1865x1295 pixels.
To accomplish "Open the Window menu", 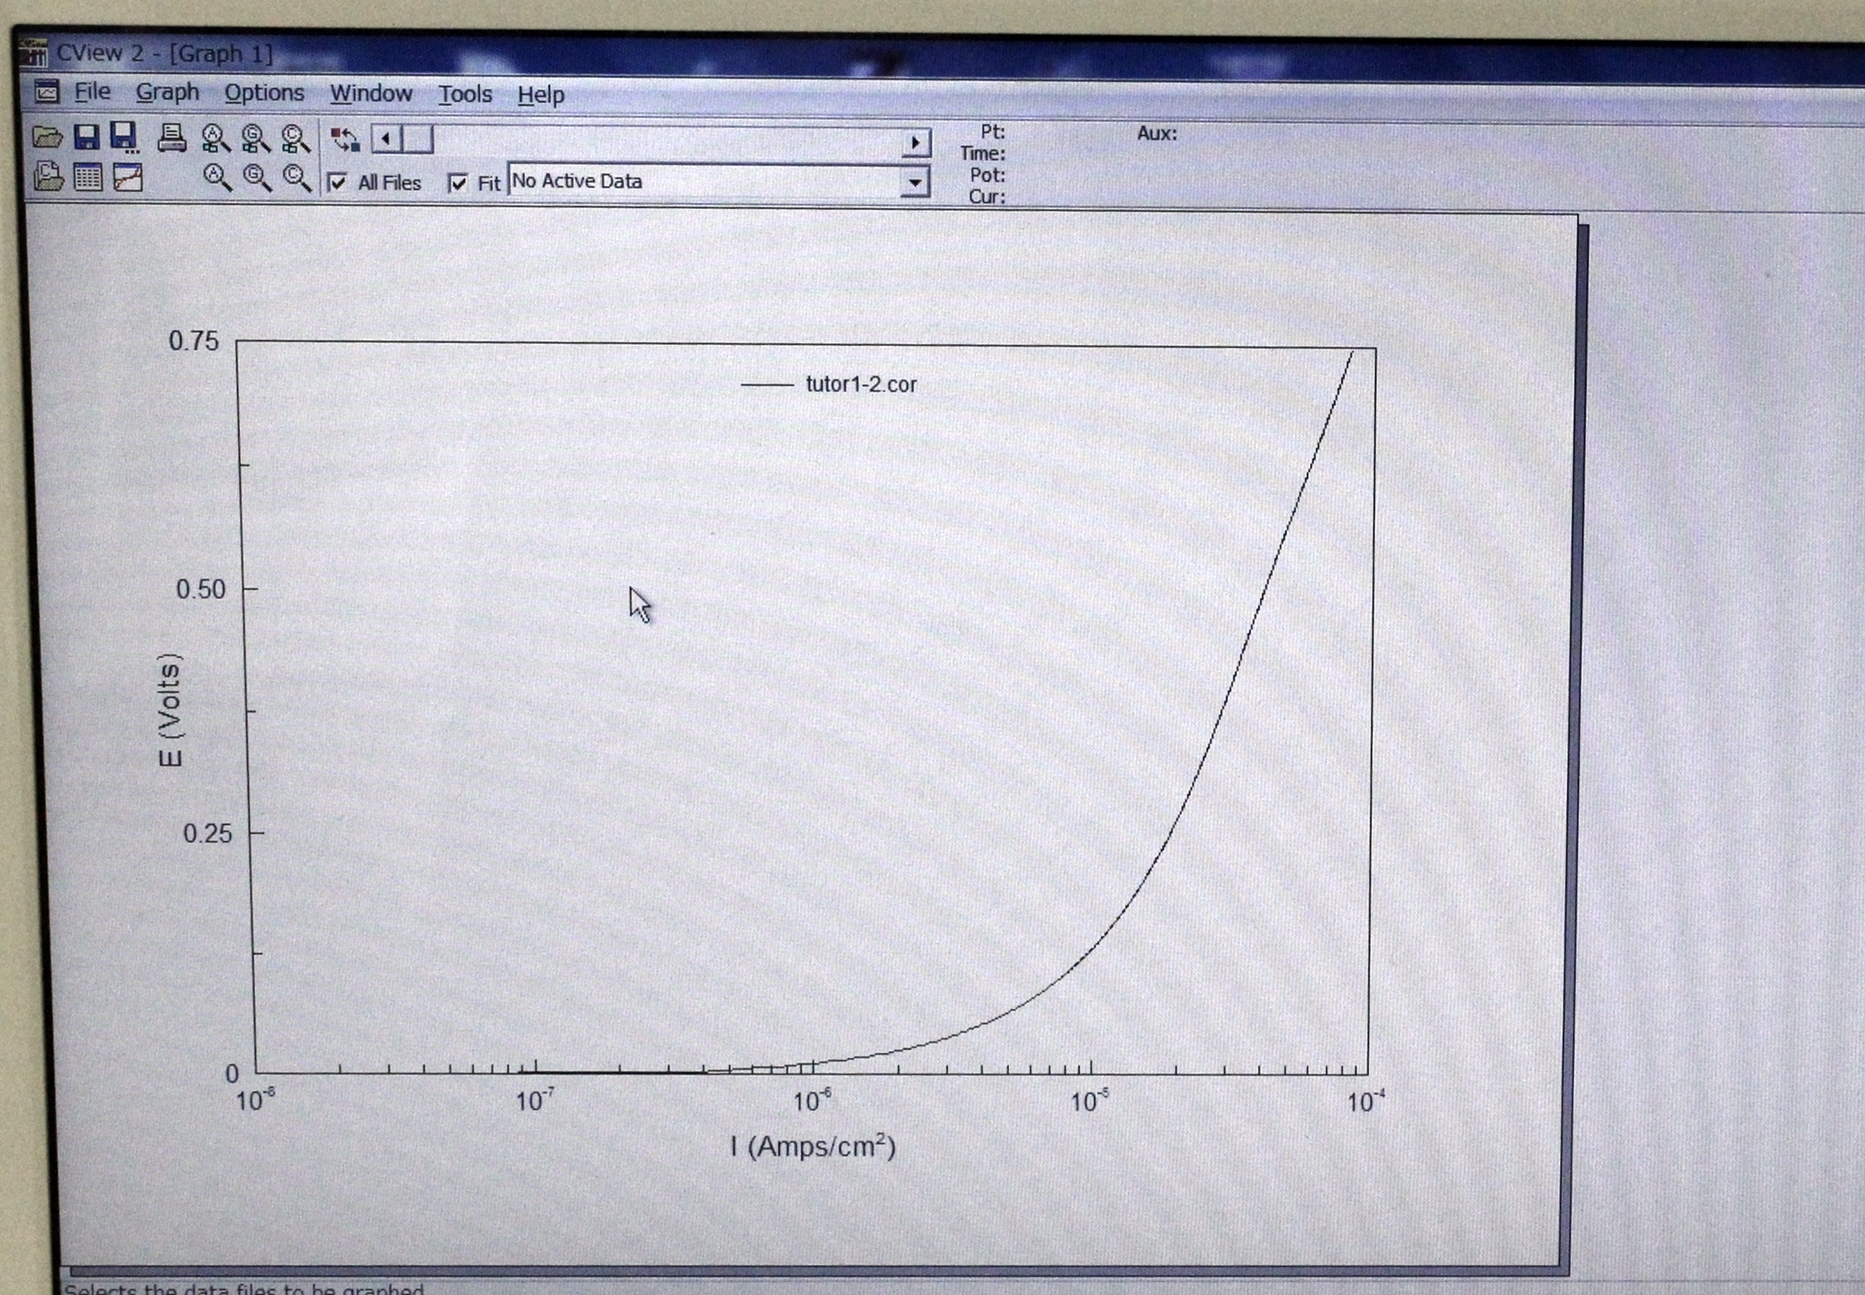I will (371, 94).
